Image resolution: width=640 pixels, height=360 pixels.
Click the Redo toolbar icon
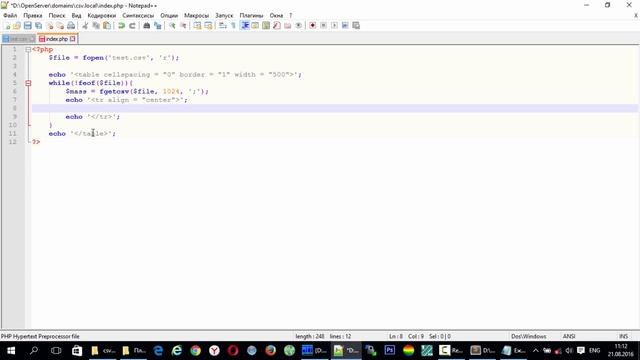click(x=132, y=26)
